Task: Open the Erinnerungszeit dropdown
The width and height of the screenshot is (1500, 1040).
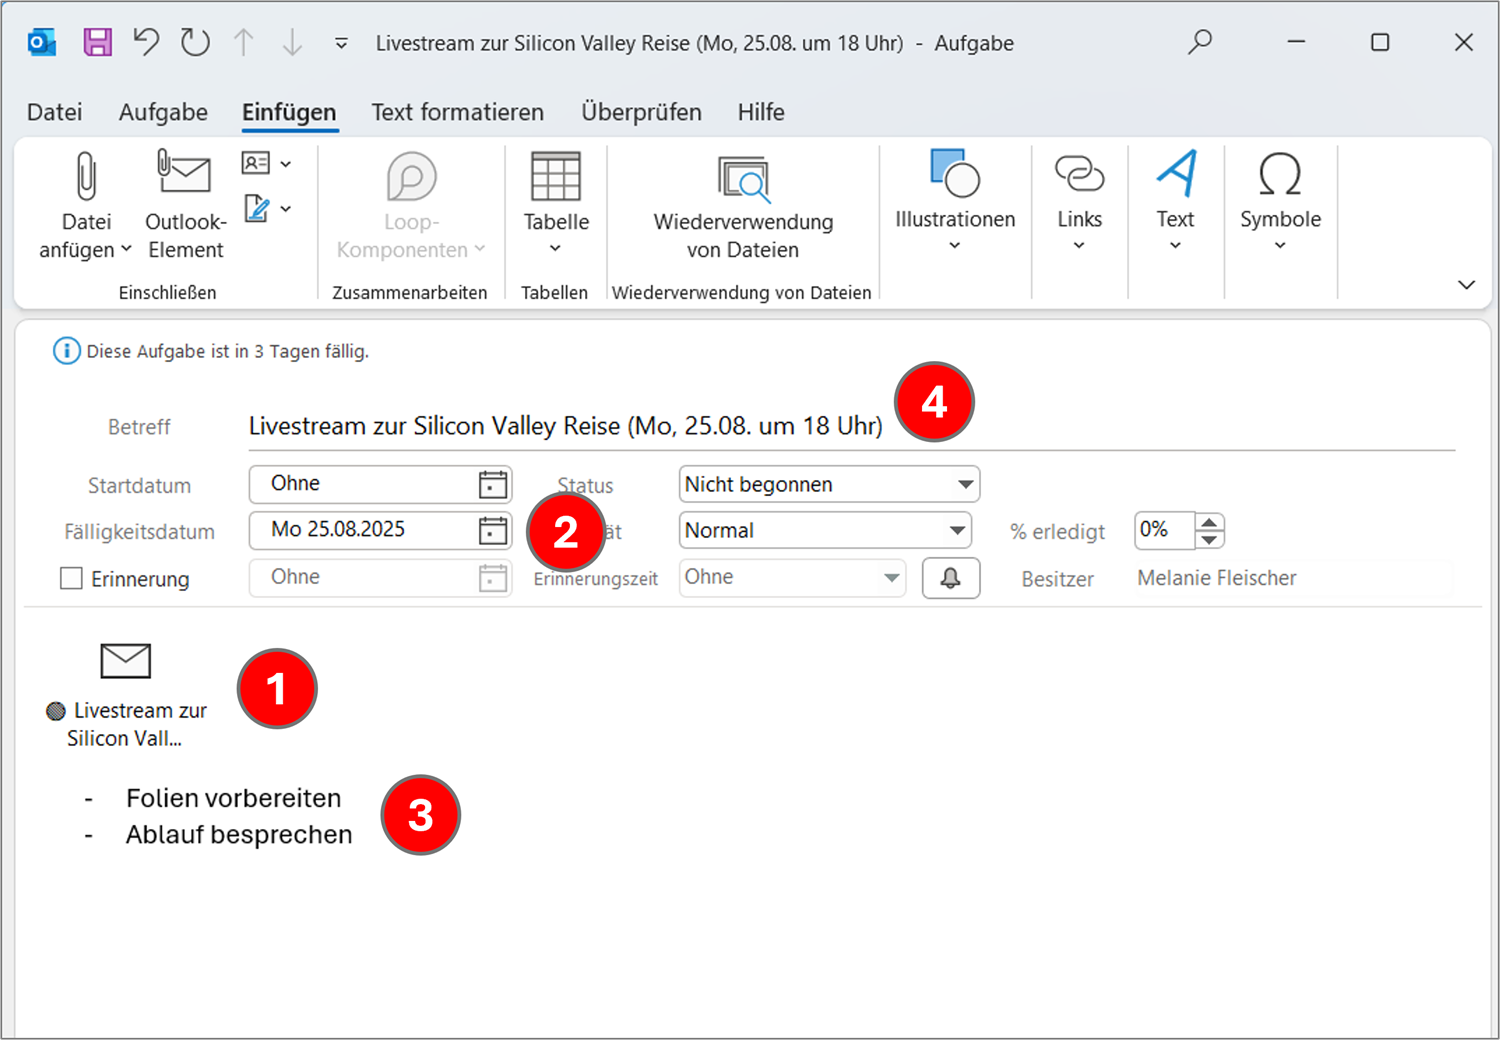Action: (x=792, y=577)
